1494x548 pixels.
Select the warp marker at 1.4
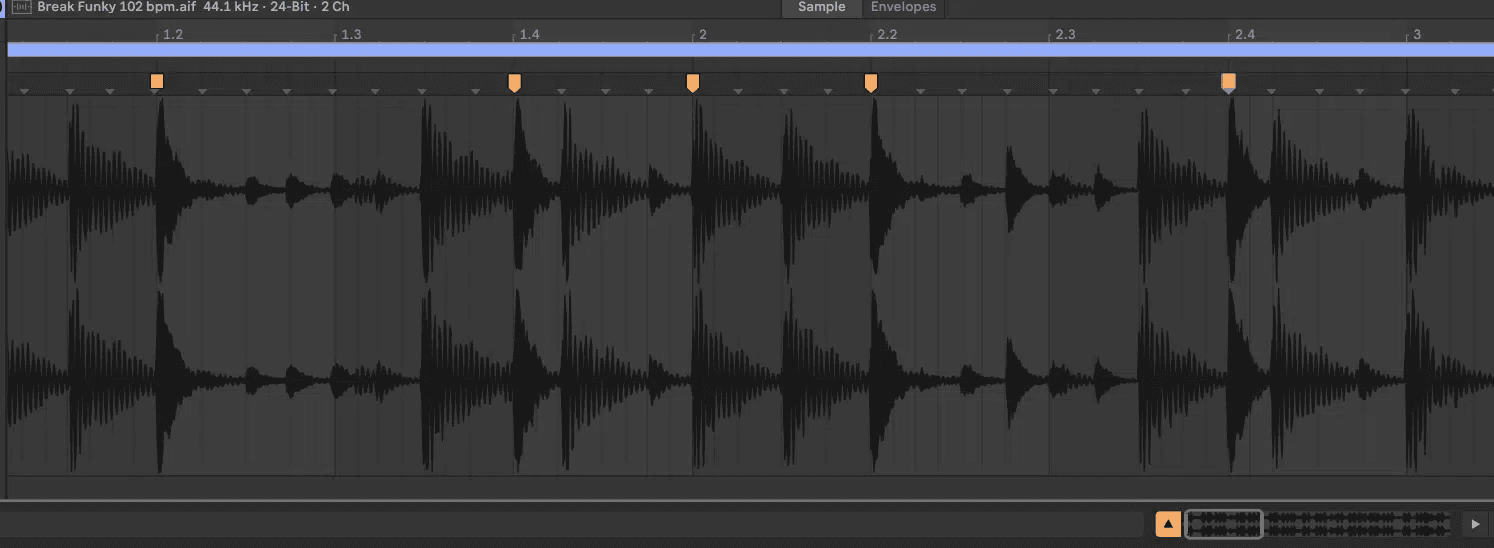tap(514, 82)
